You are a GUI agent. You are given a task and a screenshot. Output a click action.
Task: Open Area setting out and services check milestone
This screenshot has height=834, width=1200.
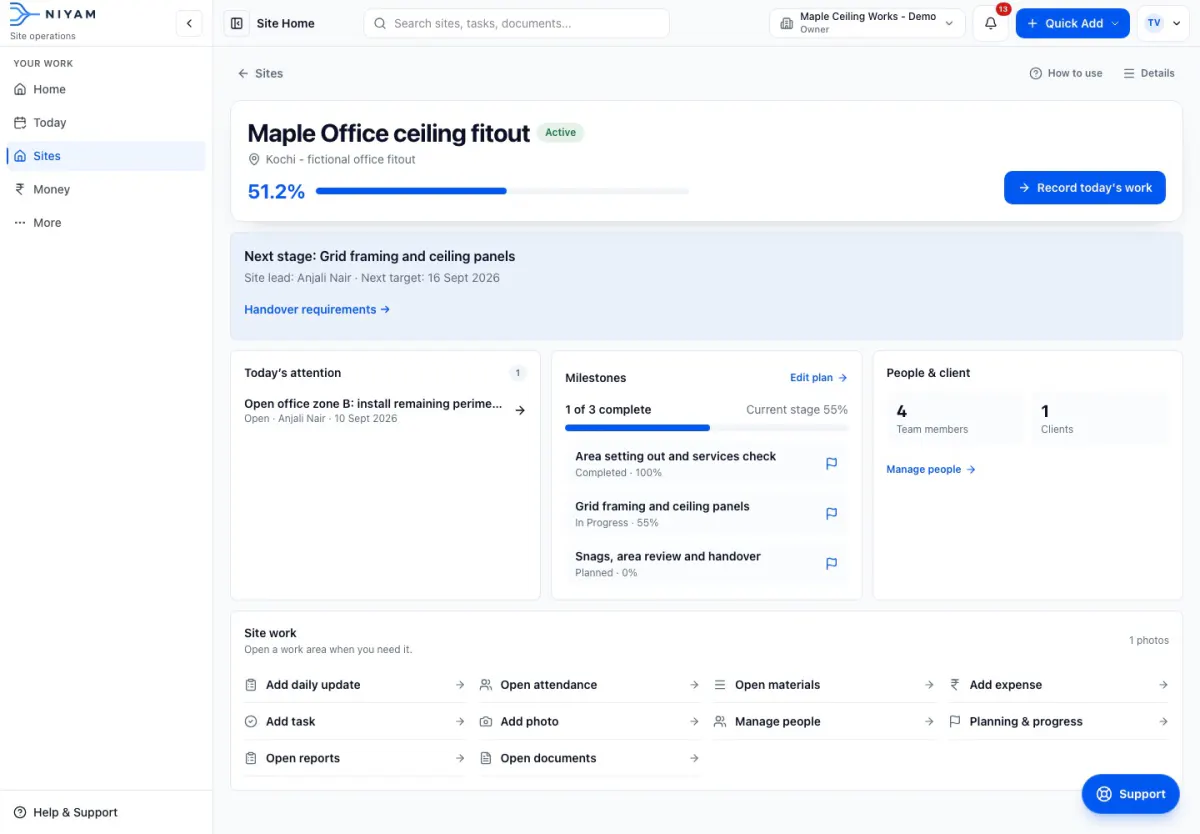tap(707, 464)
